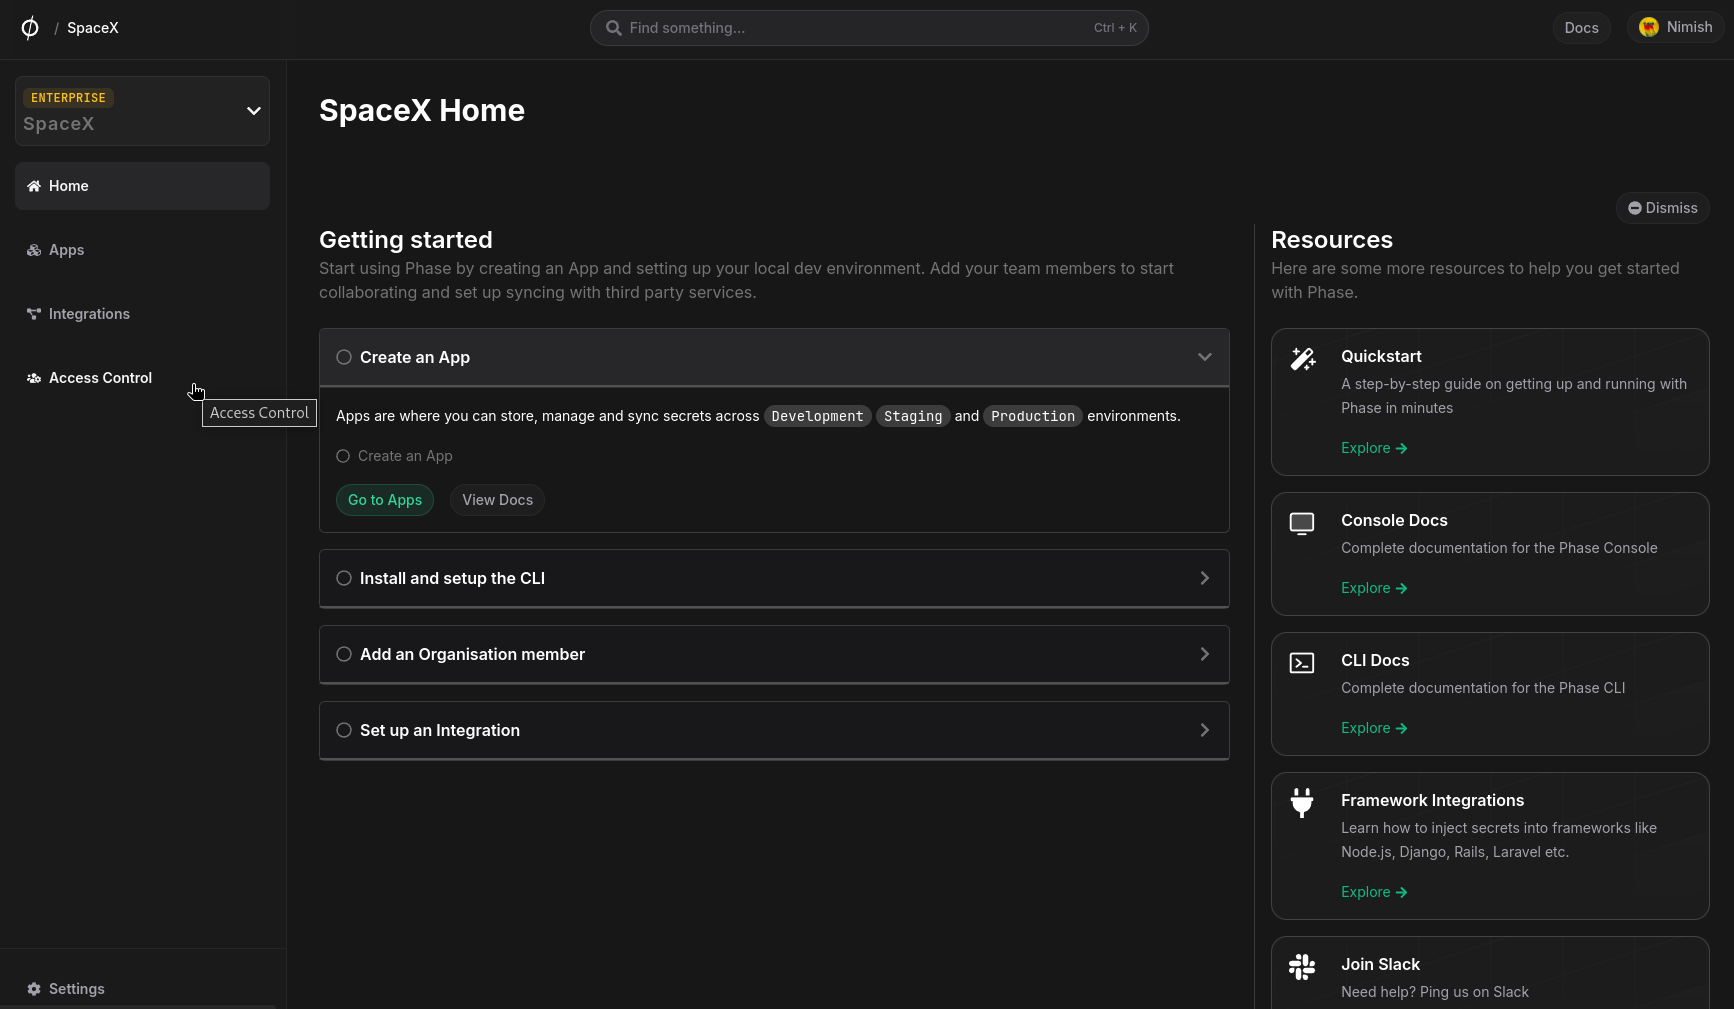Click the Install and setup the CLI title
This screenshot has width=1734, height=1009.
pos(452,578)
